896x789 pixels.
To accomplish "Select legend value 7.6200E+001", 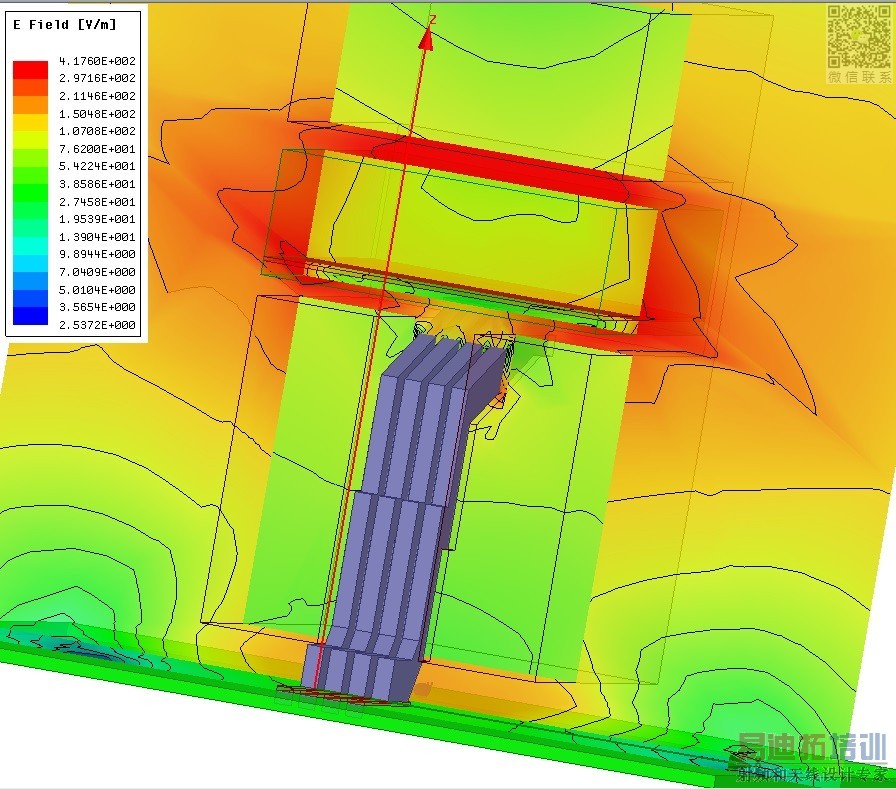I will [x=97, y=149].
